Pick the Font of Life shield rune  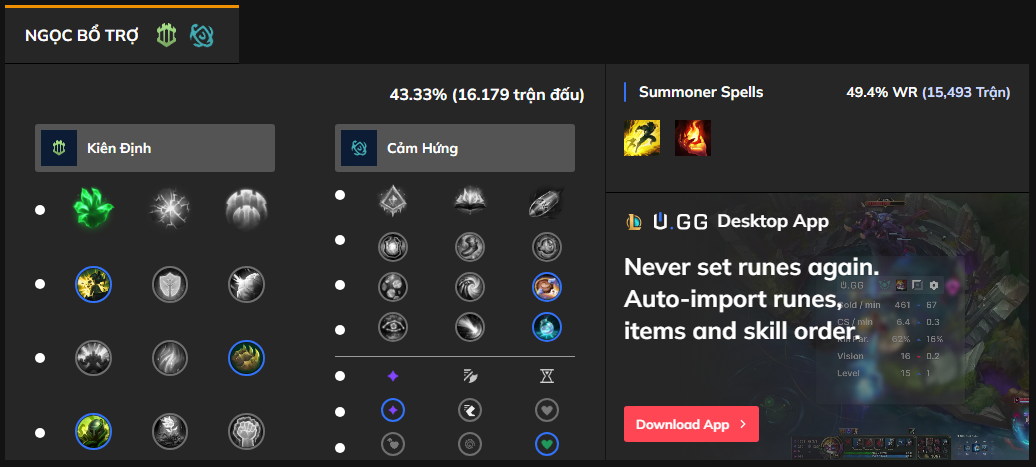click(169, 285)
